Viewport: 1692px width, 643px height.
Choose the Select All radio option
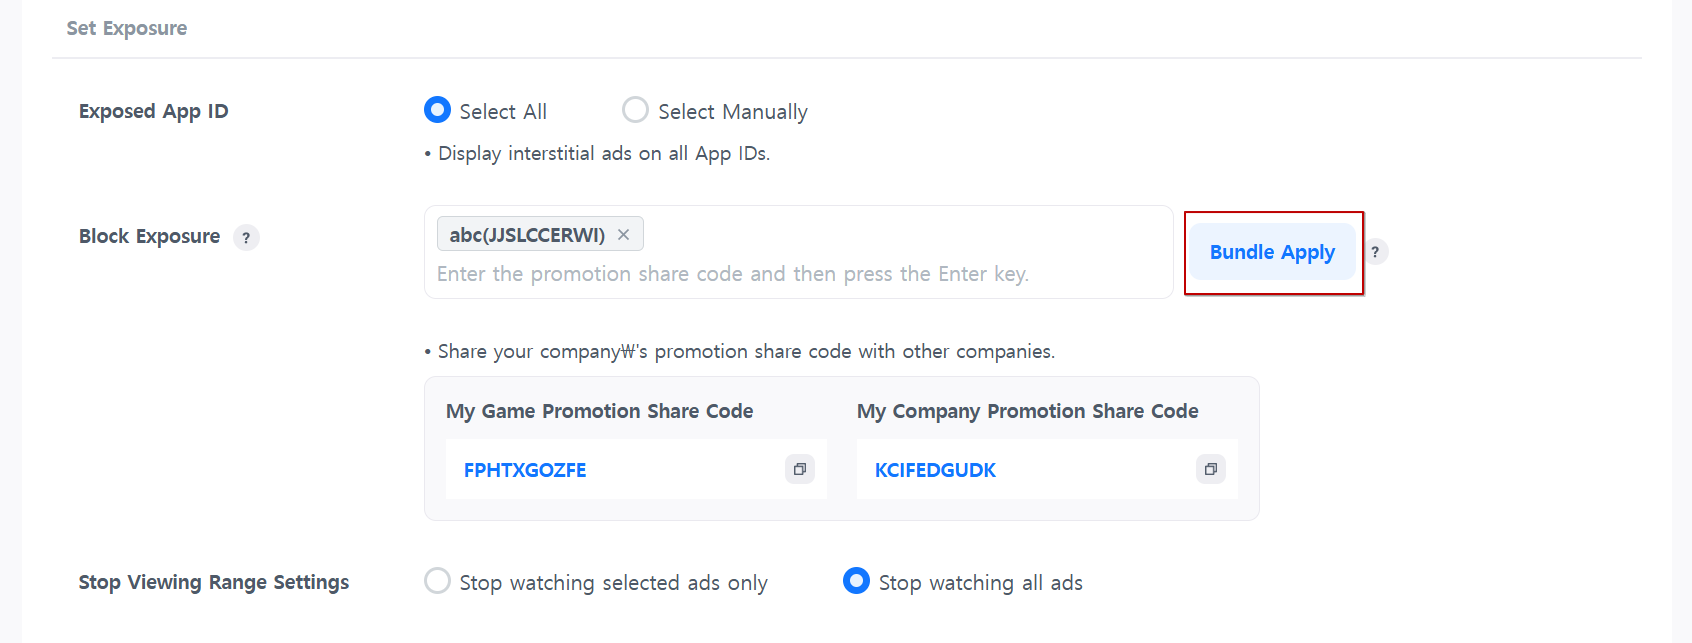[438, 110]
